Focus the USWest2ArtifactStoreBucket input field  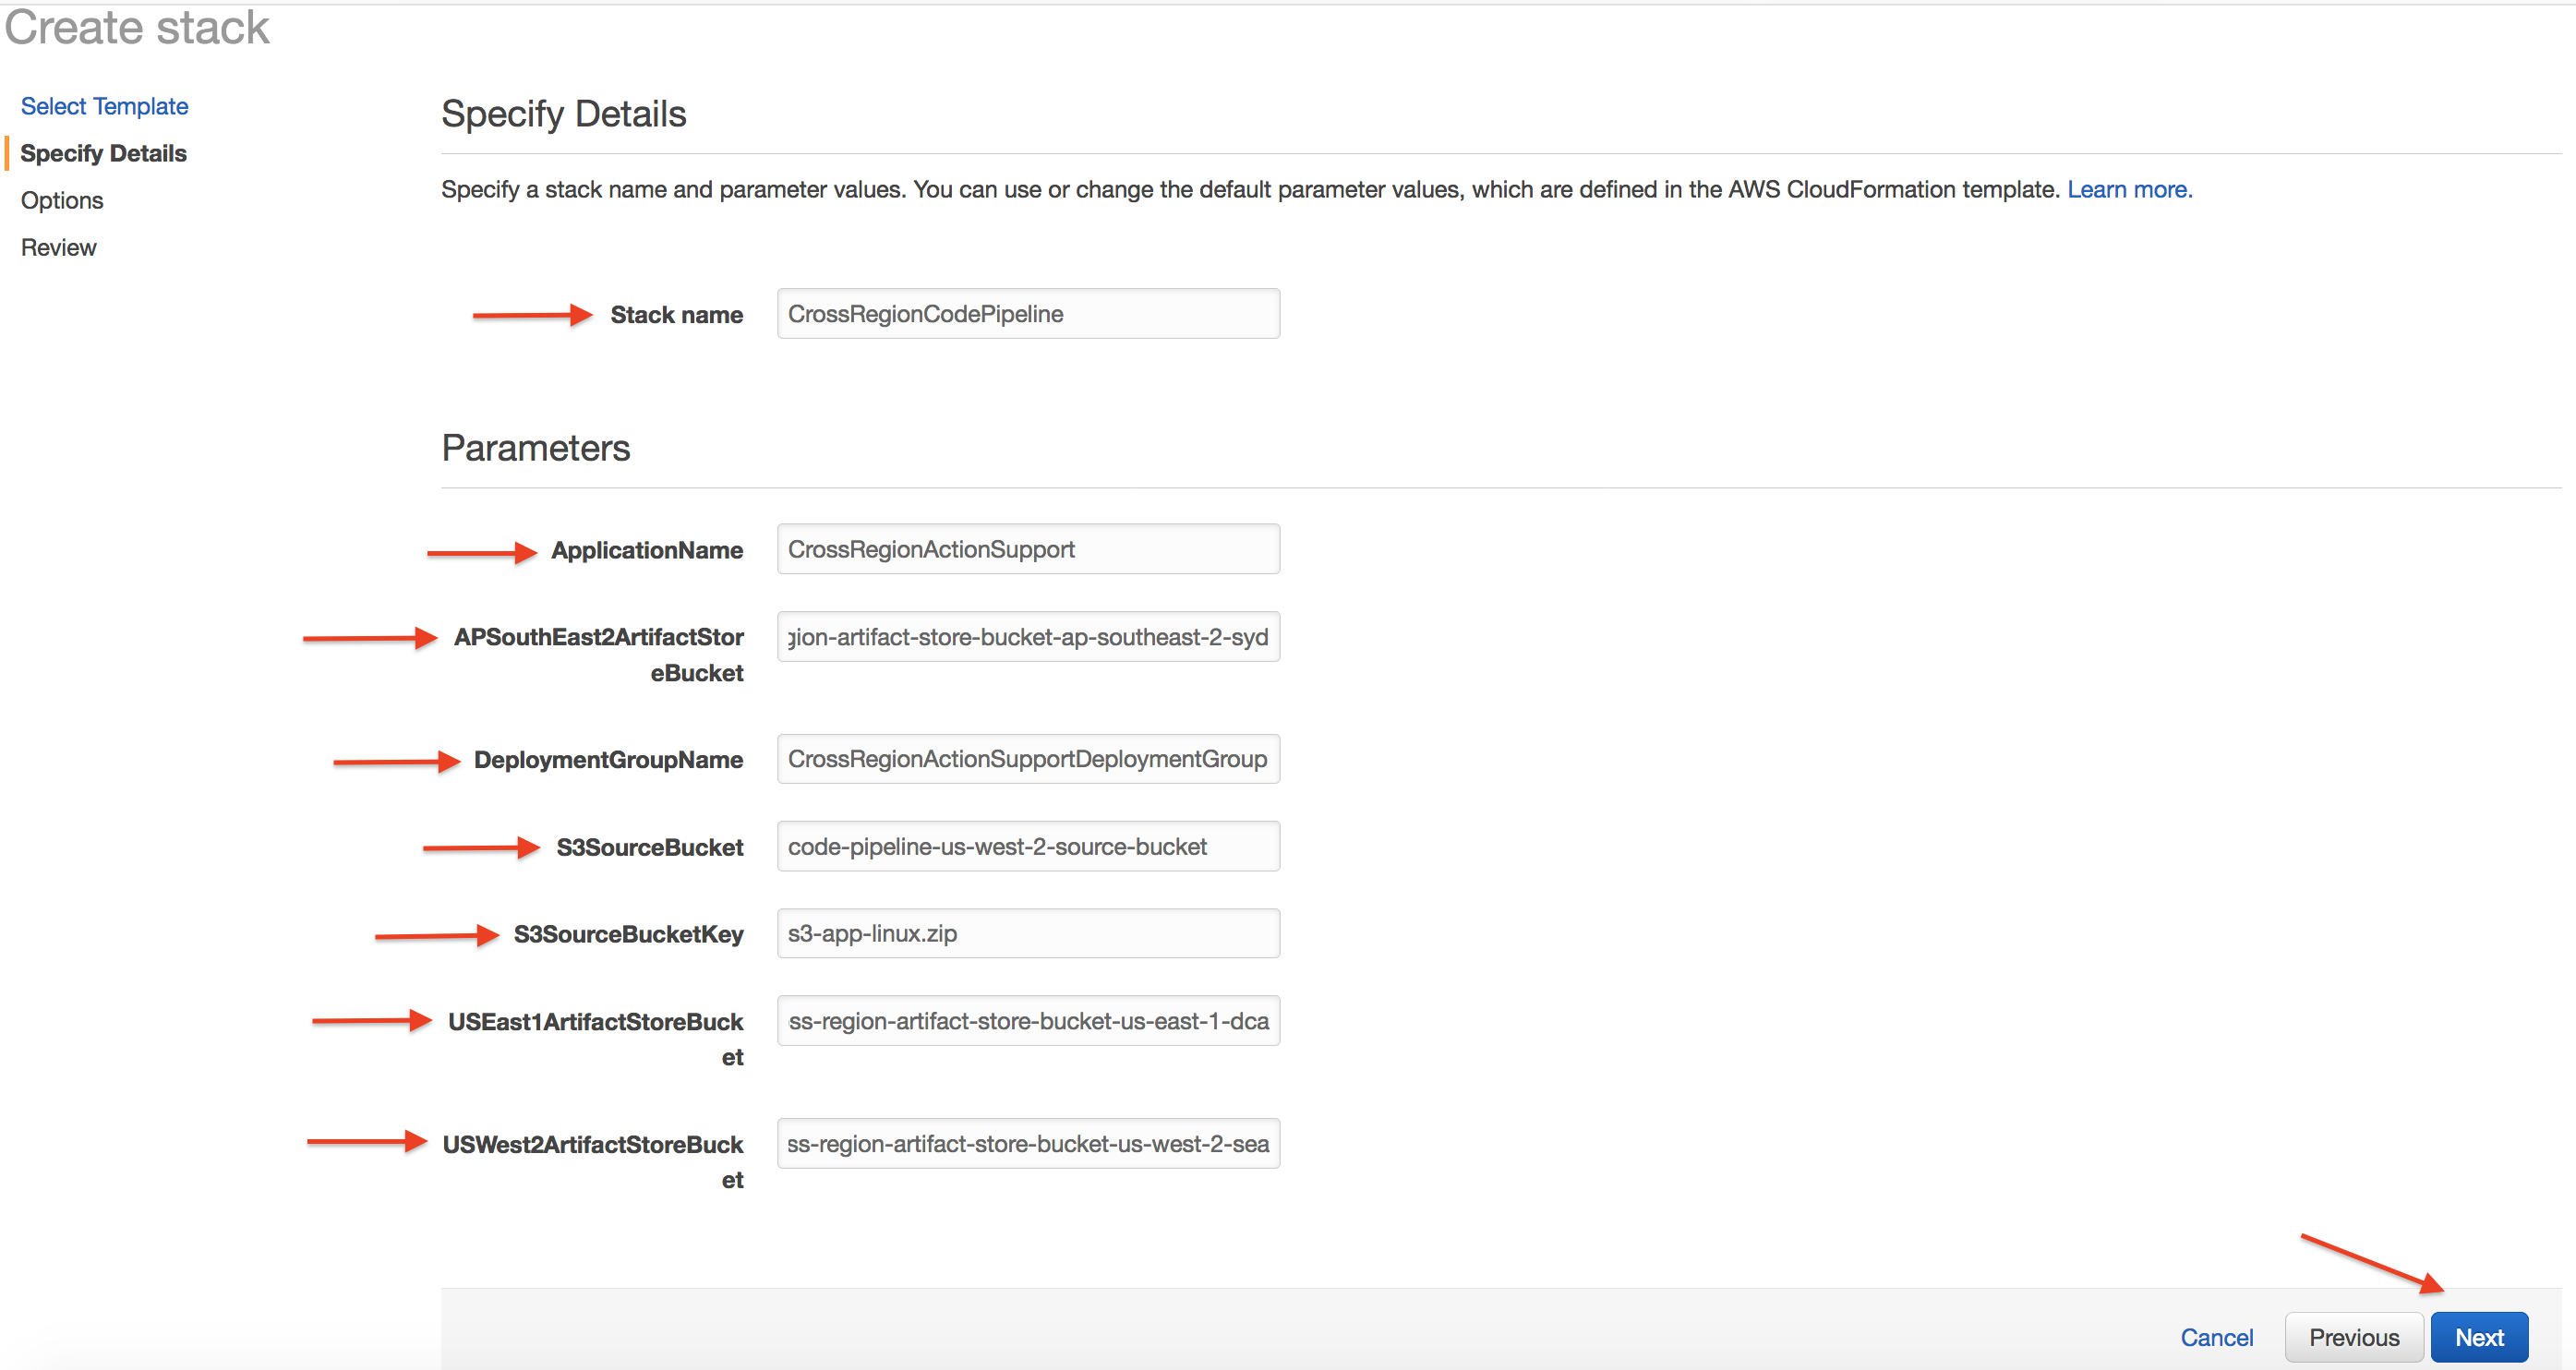pyautogui.click(x=1028, y=1144)
